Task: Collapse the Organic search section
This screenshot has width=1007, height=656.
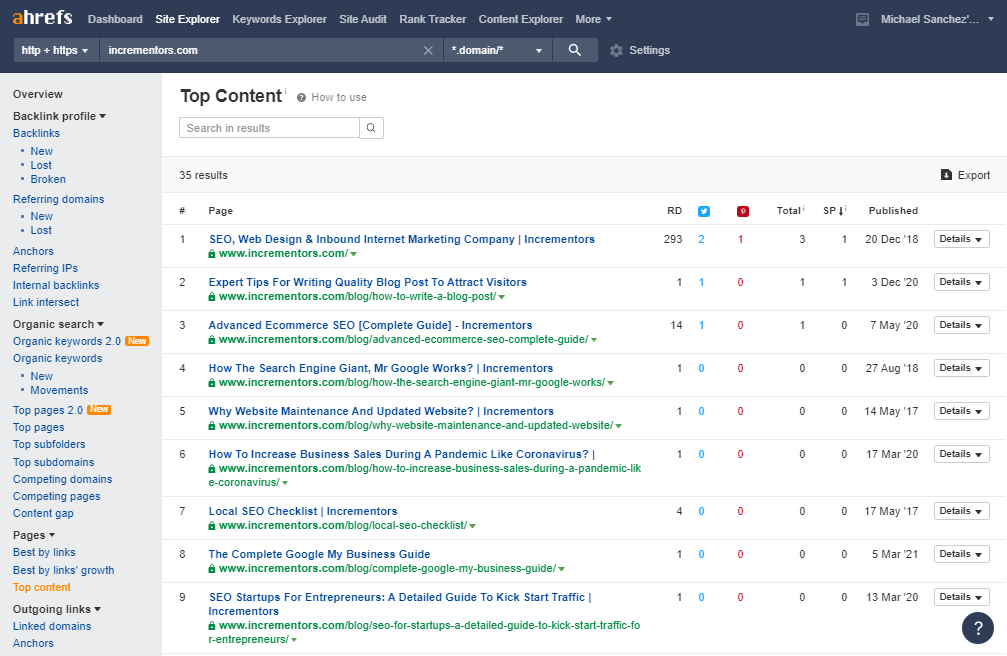Action: tap(58, 324)
